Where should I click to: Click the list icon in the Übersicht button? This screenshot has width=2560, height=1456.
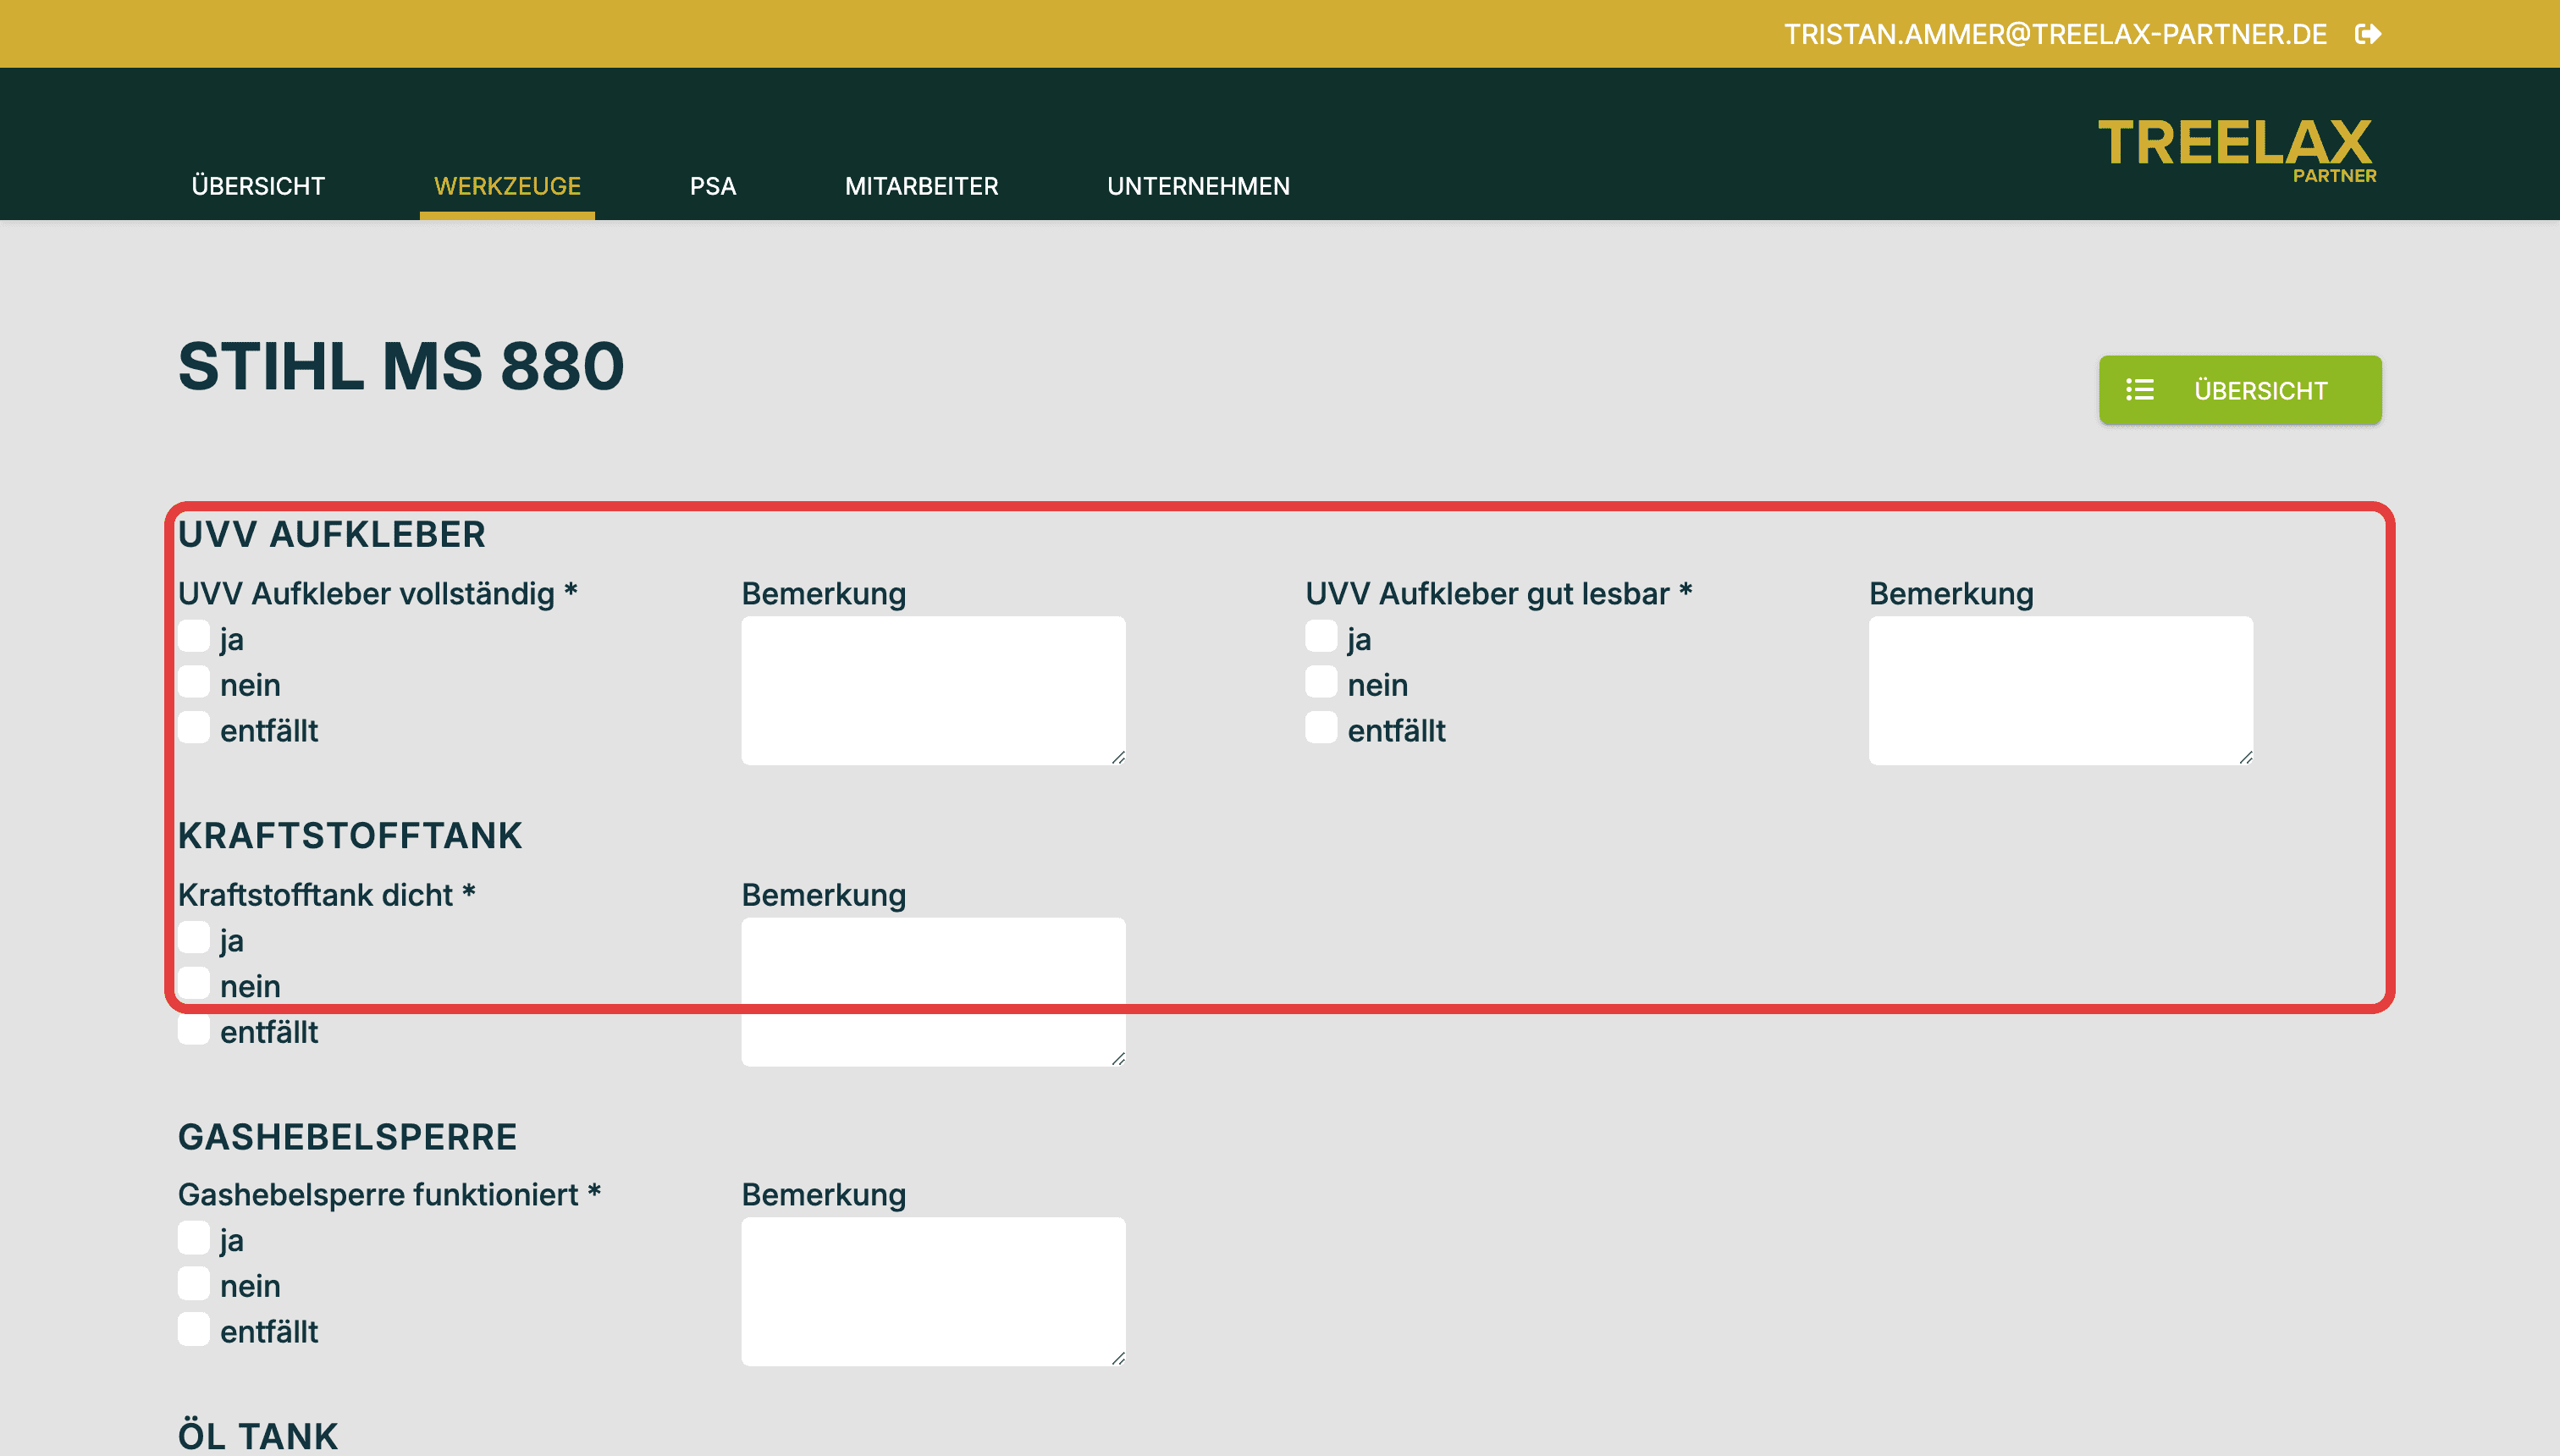2140,390
